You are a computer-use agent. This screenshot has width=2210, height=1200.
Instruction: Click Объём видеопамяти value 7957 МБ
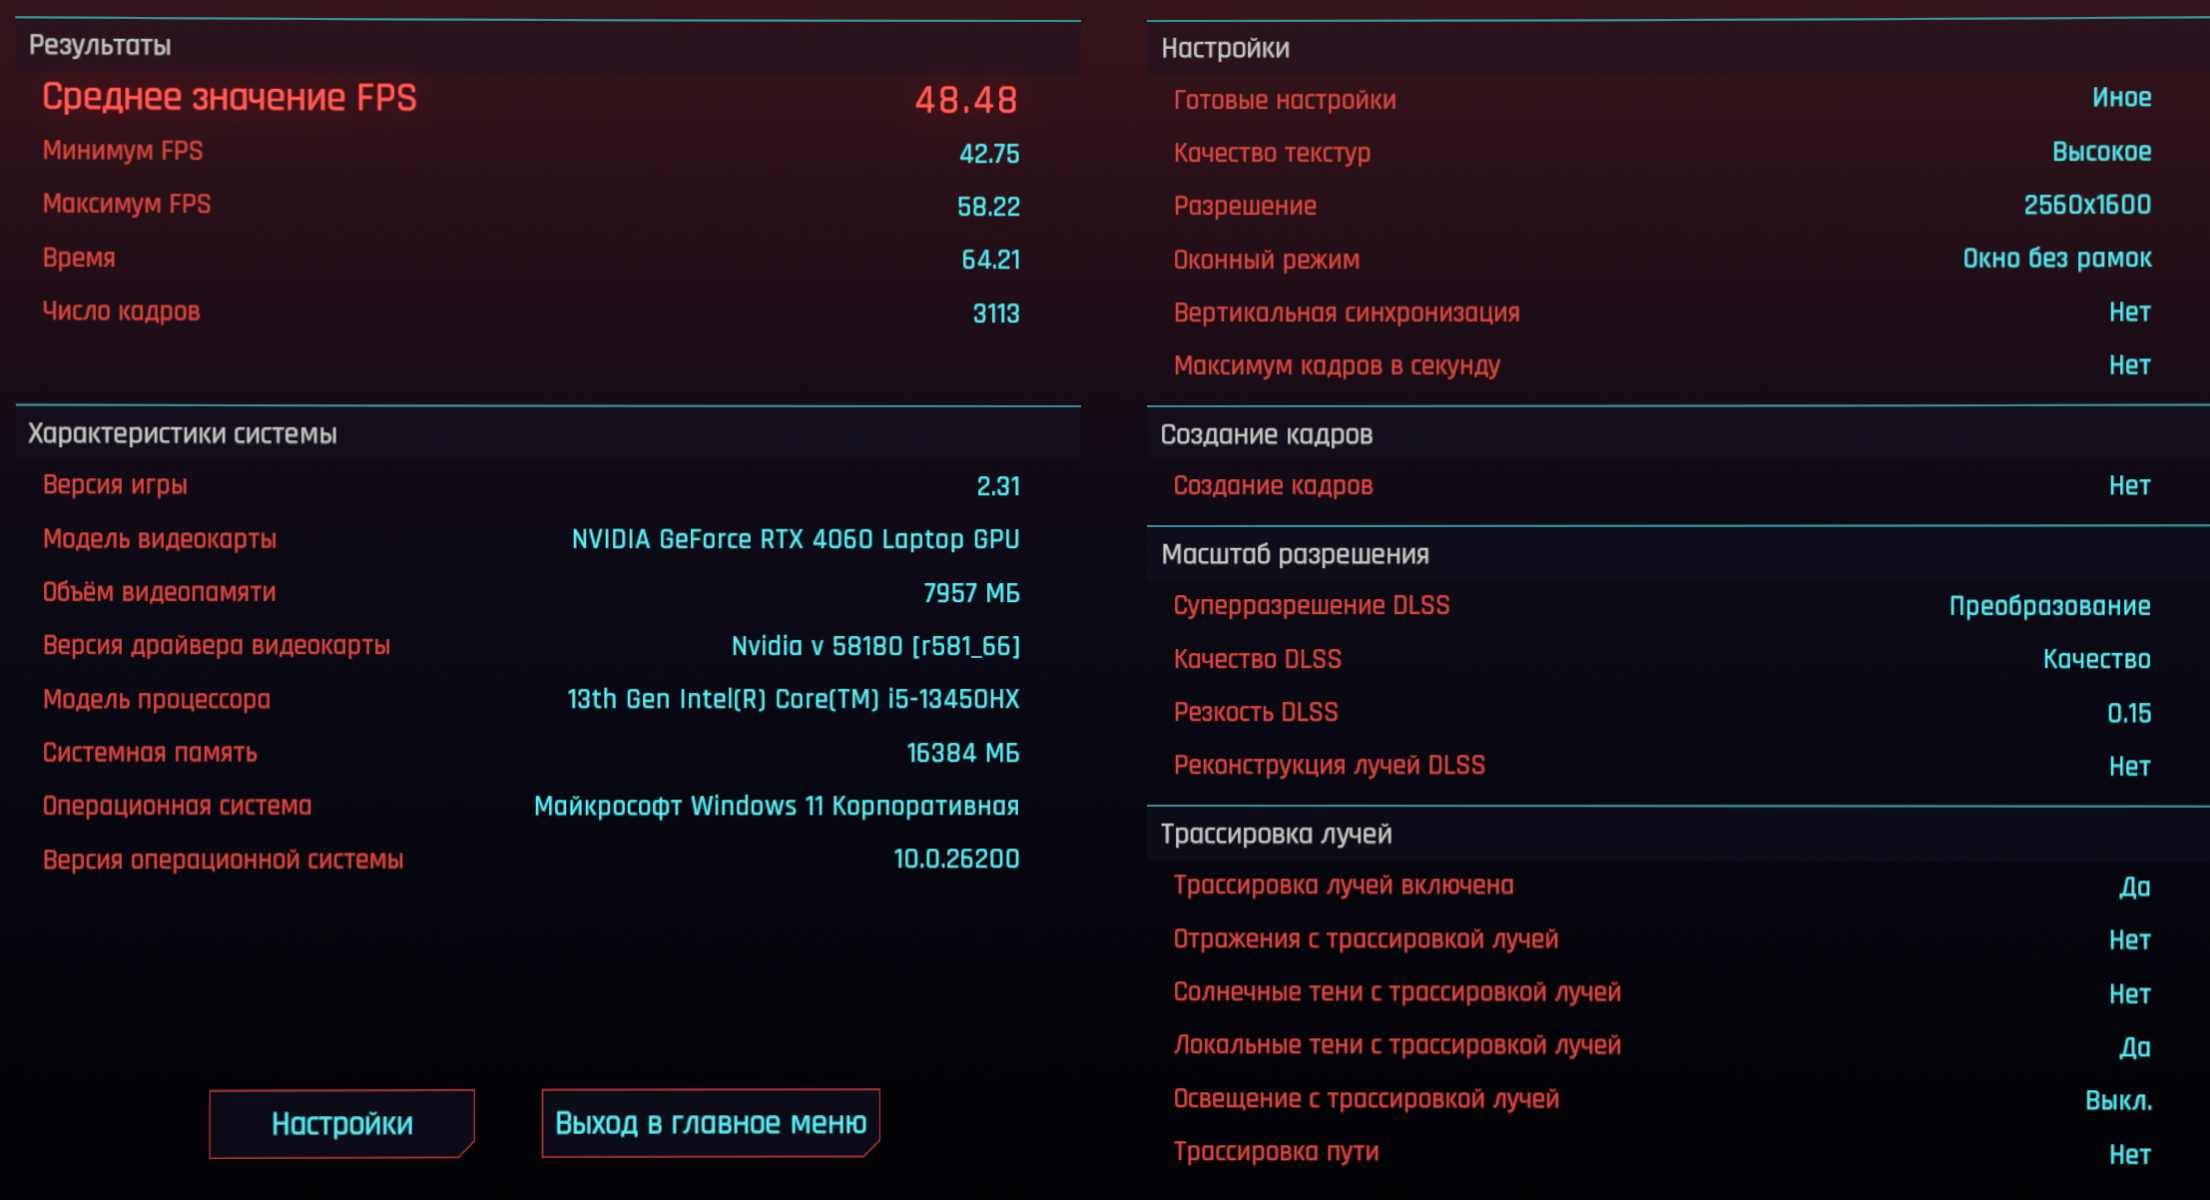971,593
